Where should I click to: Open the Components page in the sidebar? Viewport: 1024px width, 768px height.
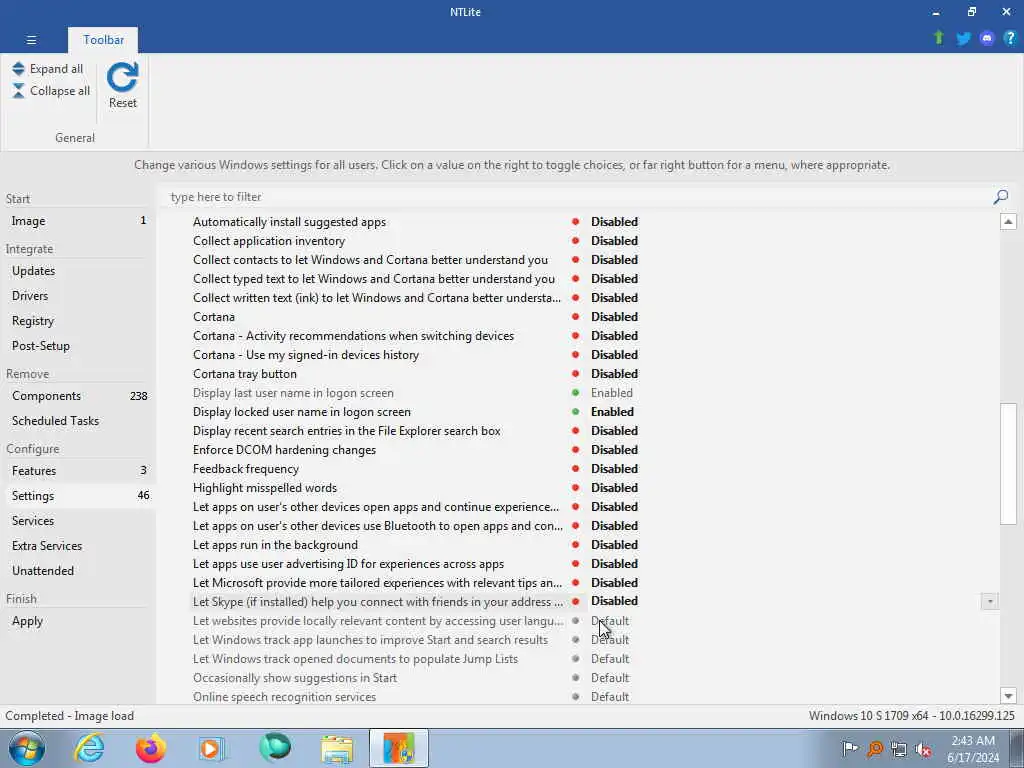(78, 396)
